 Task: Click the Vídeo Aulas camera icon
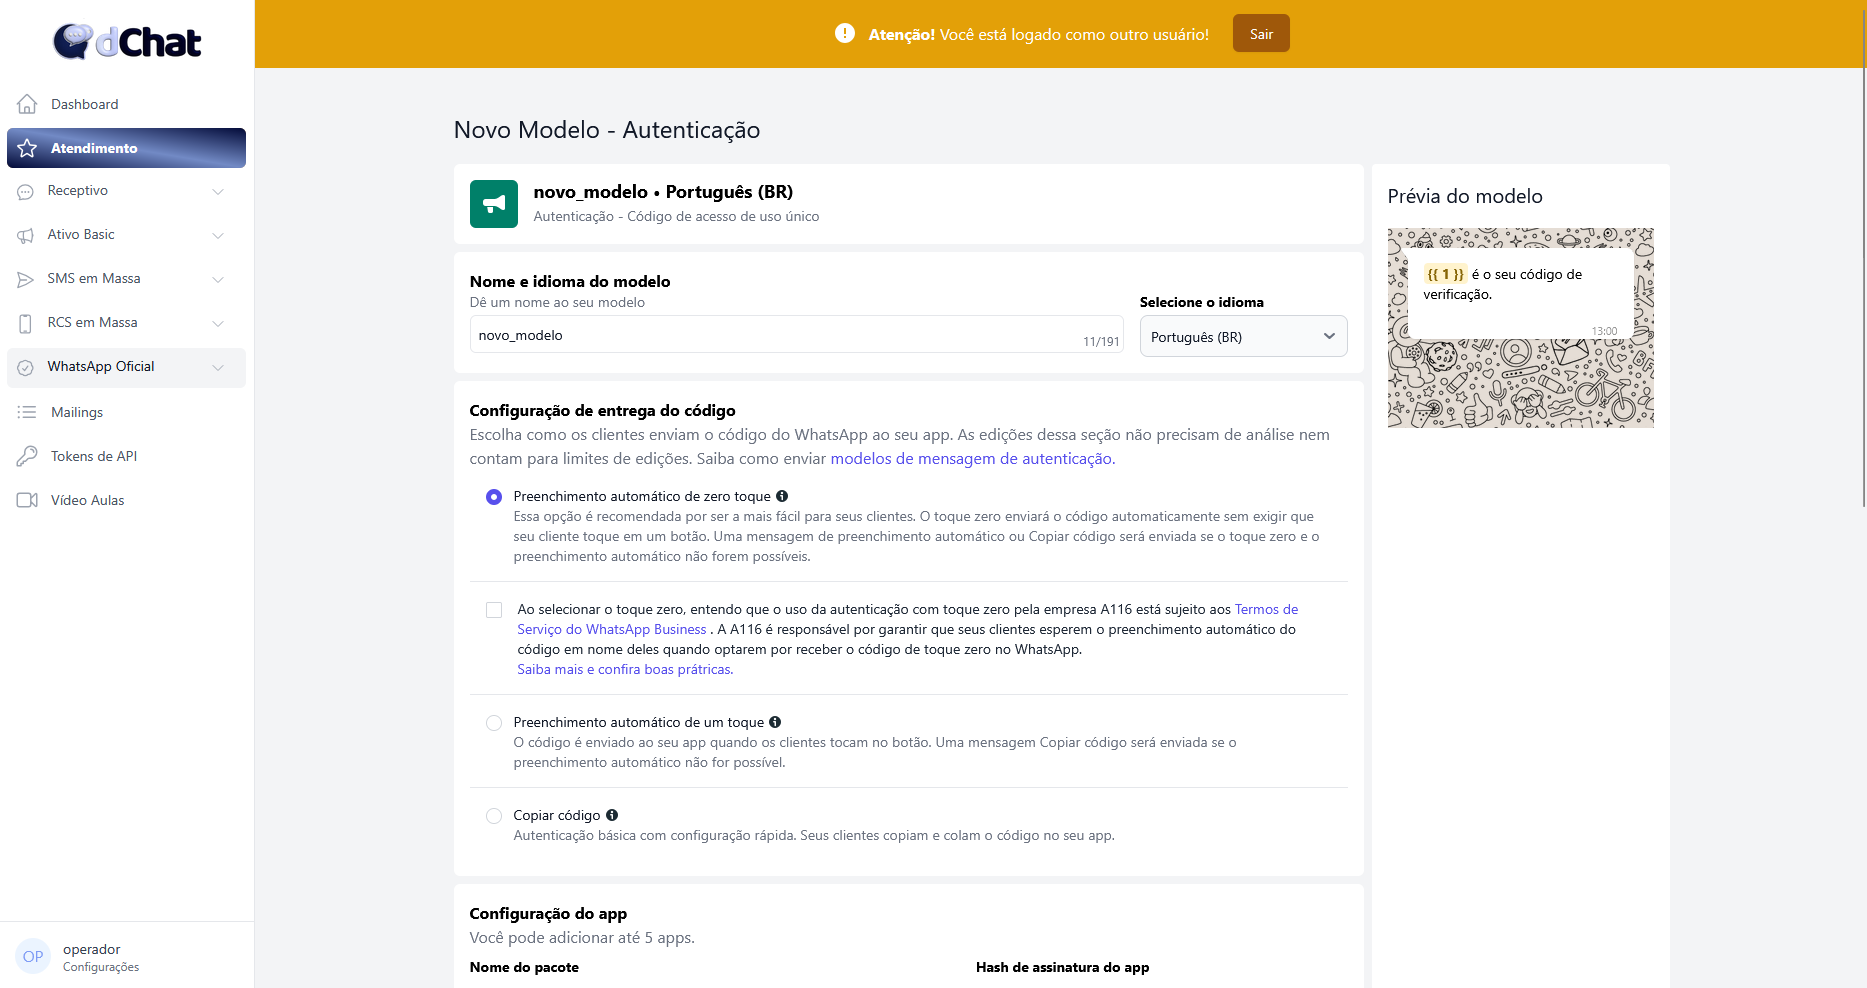pyautogui.click(x=27, y=500)
